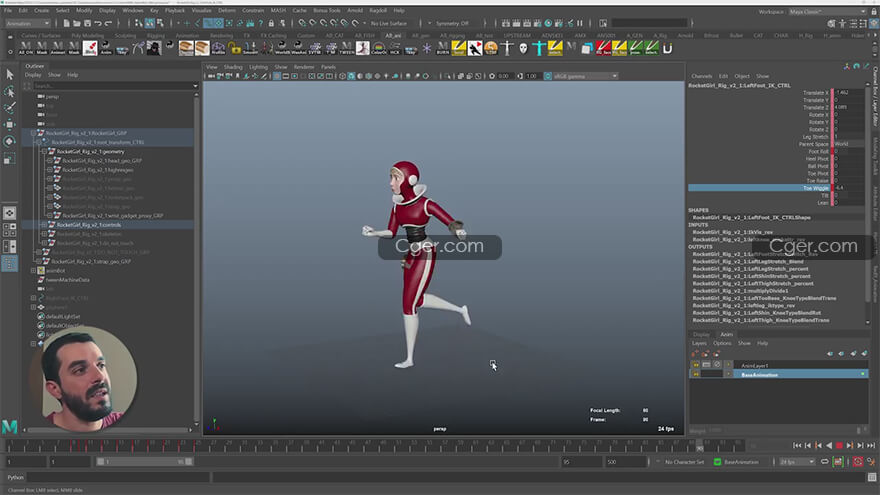880x495 pixels.
Task: Stop playback with the red stop button
Action: point(839,446)
